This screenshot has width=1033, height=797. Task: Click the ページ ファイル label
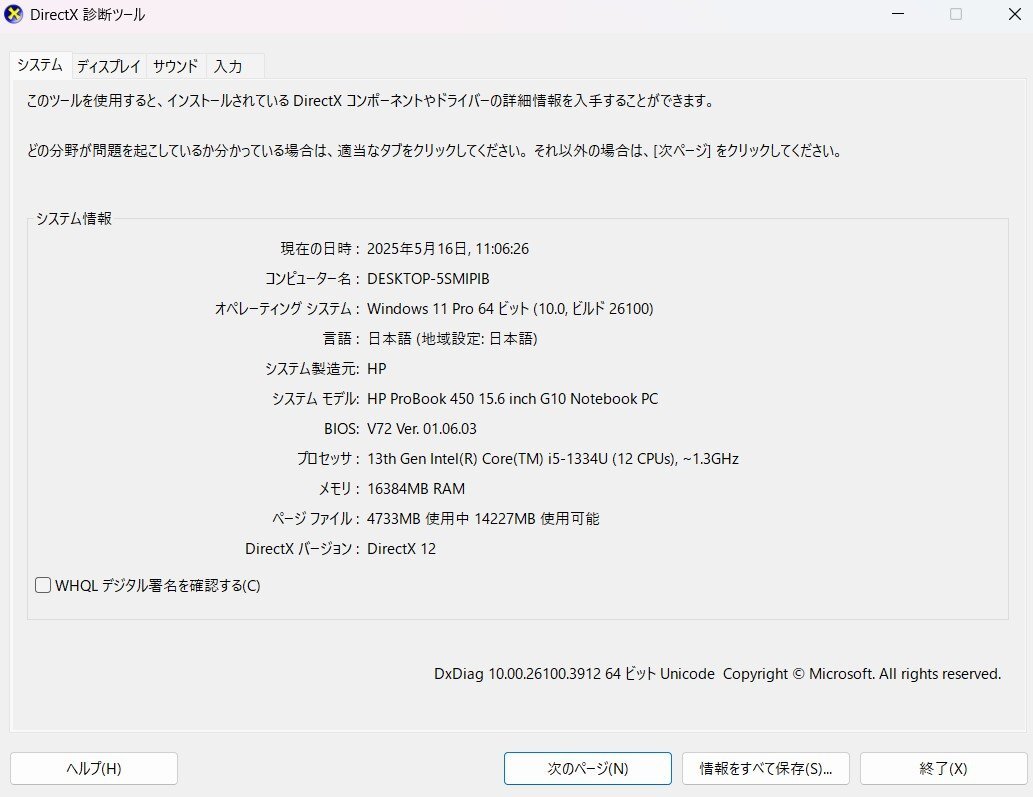[x=316, y=519]
